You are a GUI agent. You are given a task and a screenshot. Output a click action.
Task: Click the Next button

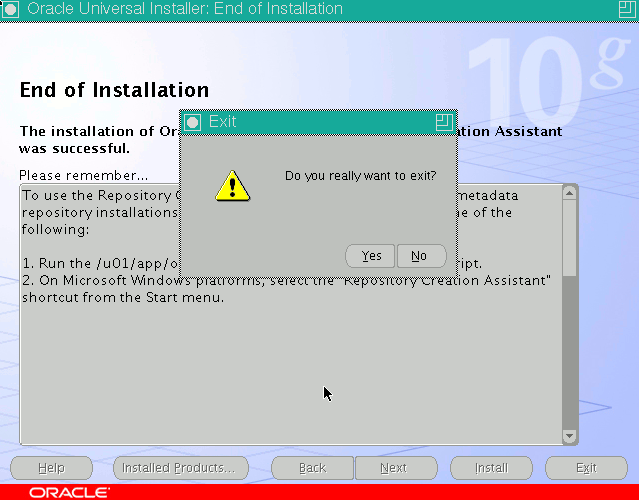coord(396,468)
